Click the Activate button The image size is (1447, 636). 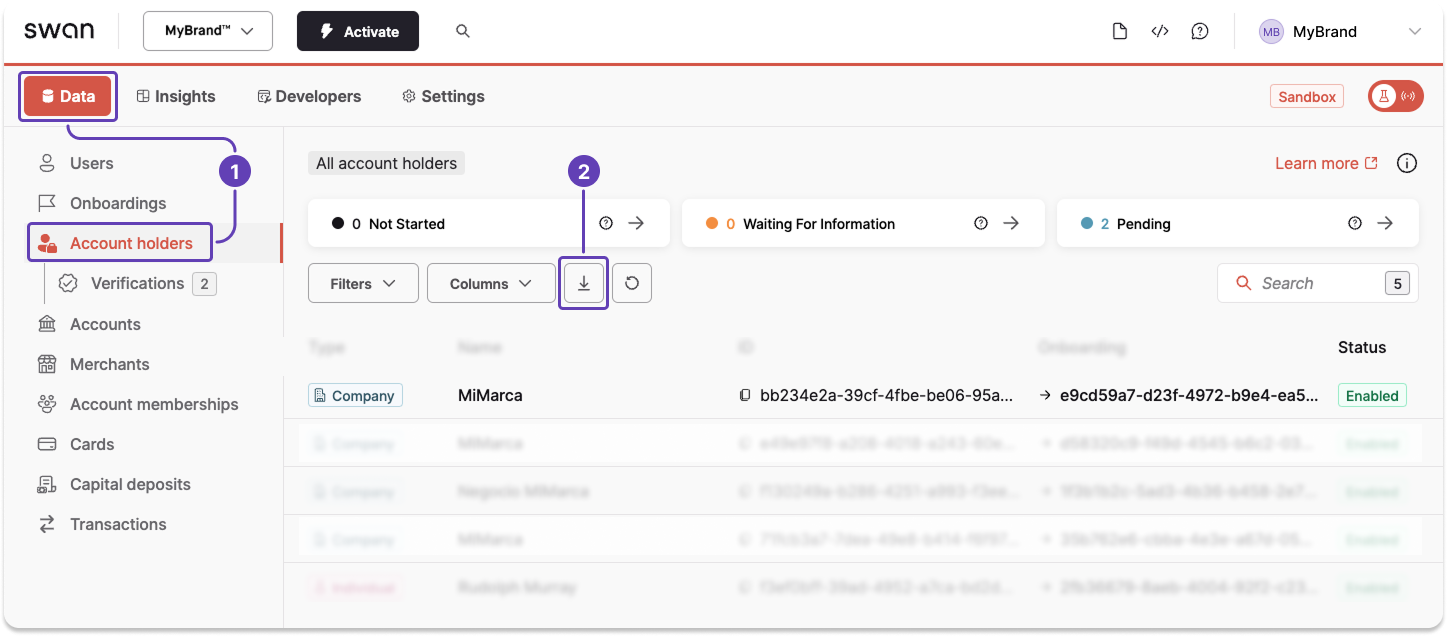click(357, 31)
